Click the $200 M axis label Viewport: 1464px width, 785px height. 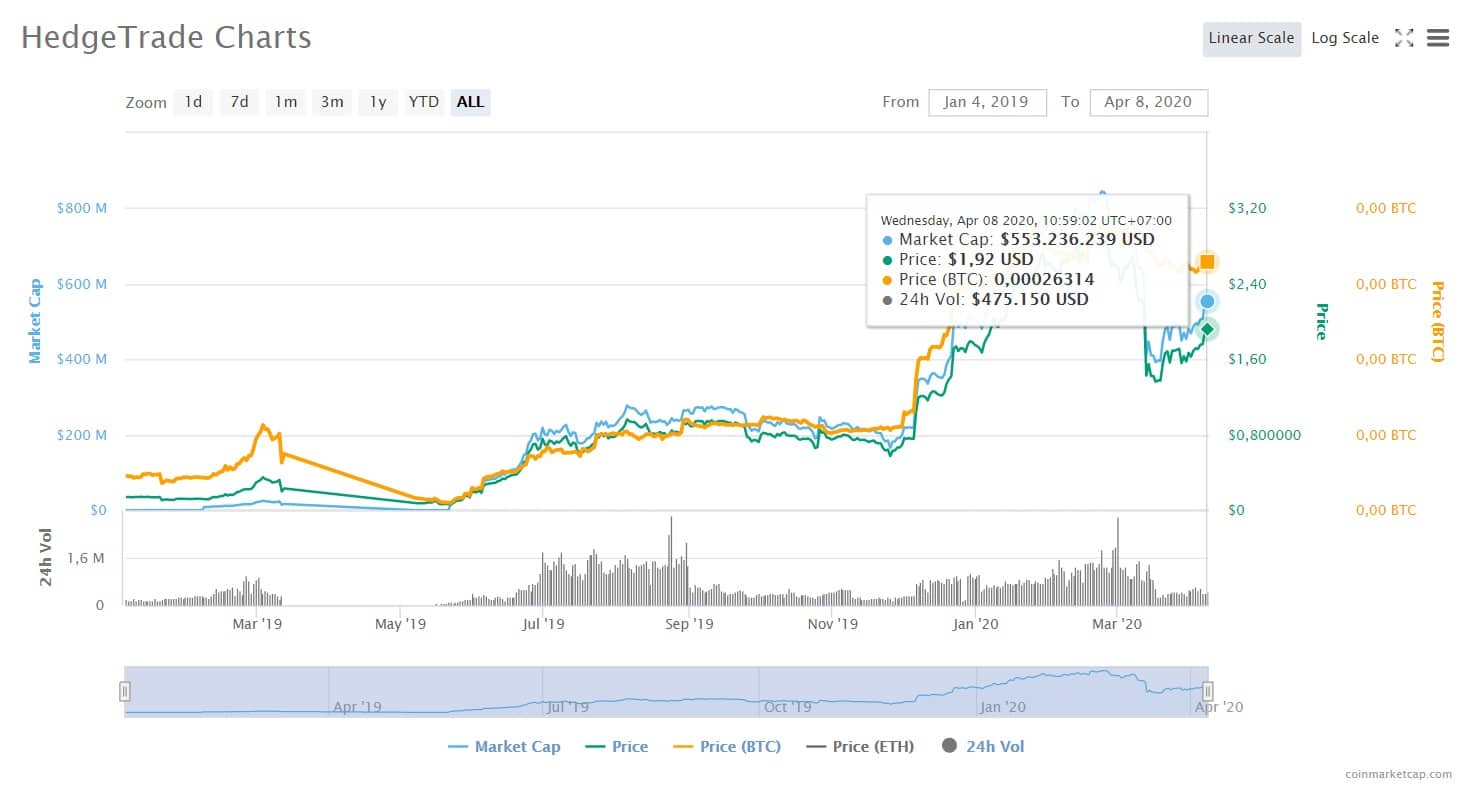click(x=82, y=435)
